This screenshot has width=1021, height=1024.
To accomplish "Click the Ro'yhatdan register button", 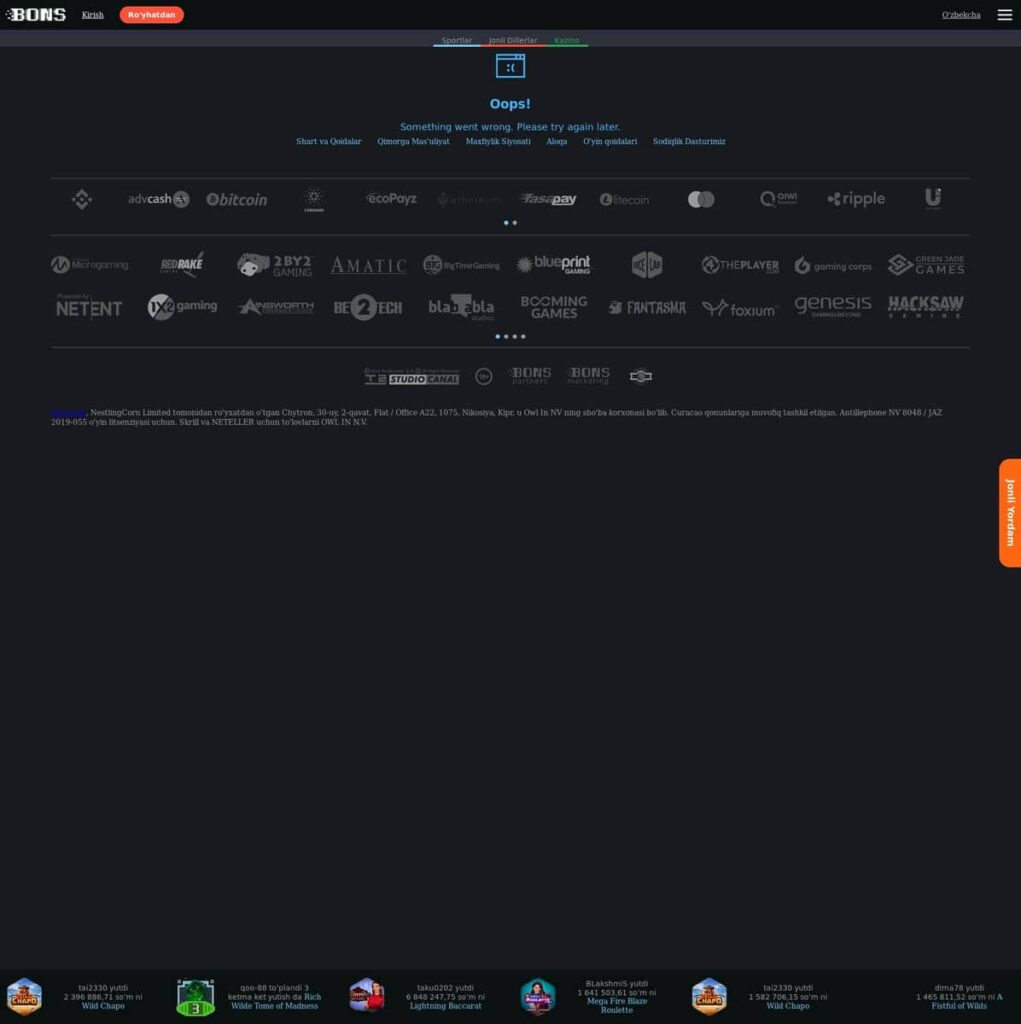I will (152, 14).
